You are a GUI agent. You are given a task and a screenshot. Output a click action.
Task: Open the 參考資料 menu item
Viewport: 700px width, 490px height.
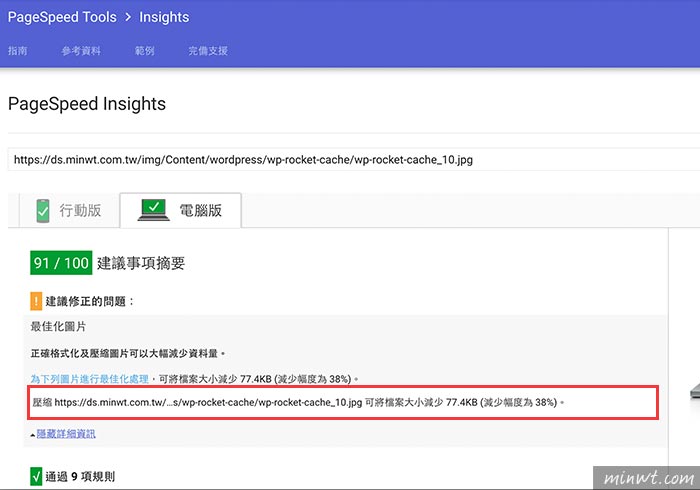(81, 51)
